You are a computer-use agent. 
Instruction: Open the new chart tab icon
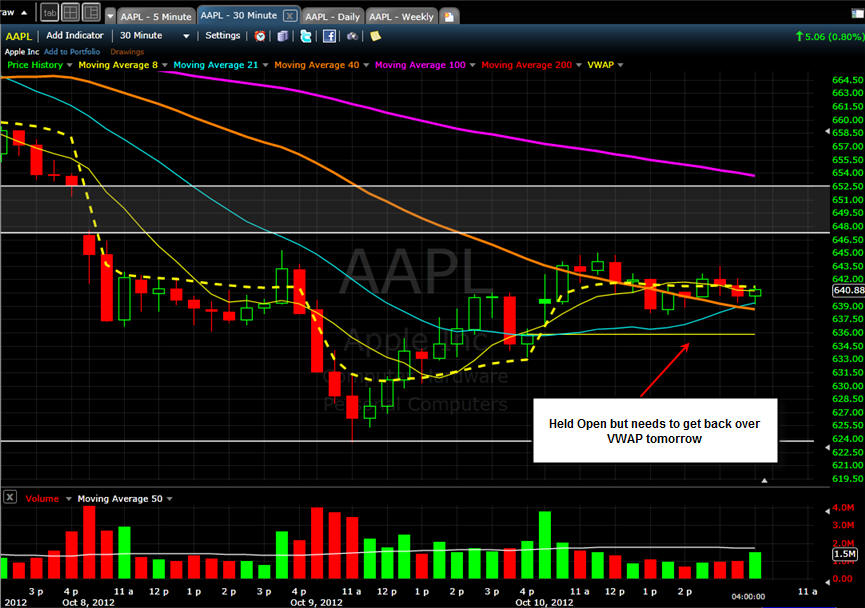pos(449,17)
